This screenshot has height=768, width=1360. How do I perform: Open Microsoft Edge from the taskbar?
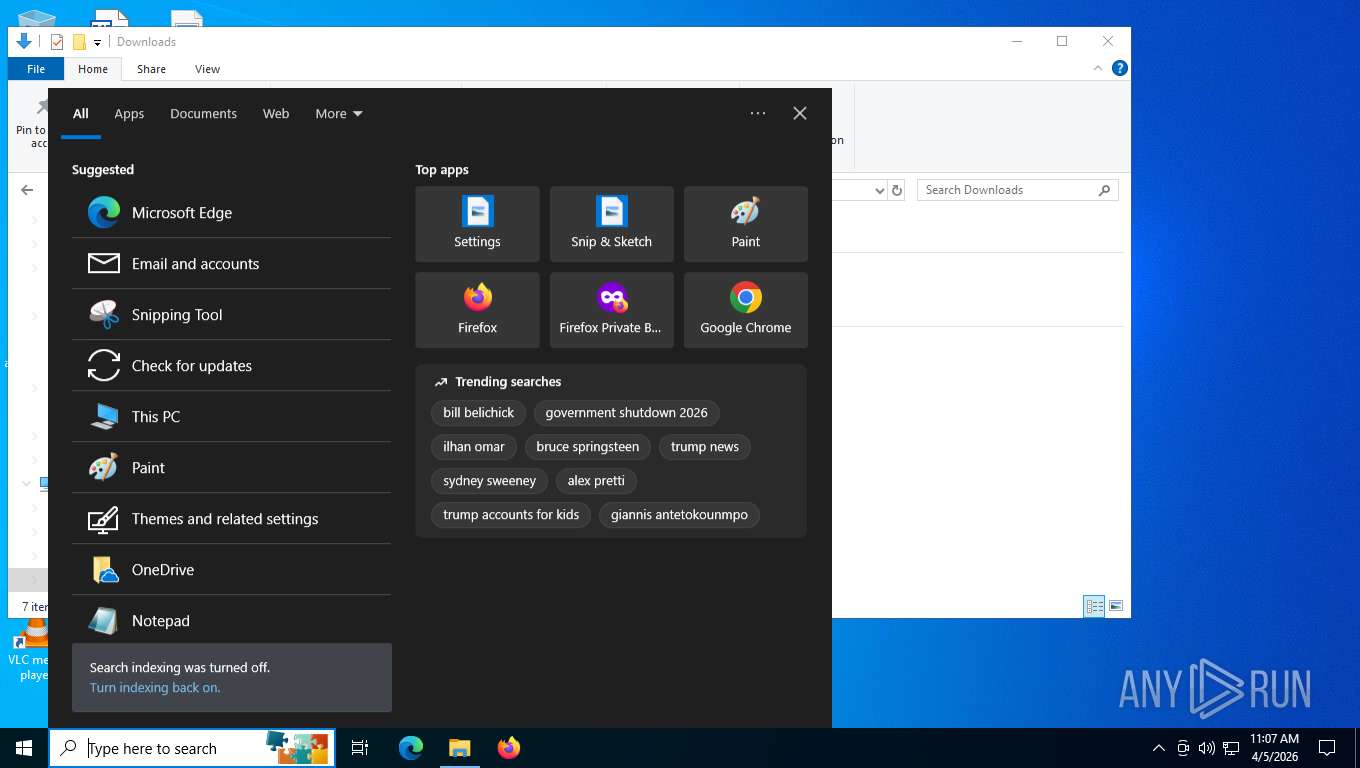coord(410,748)
